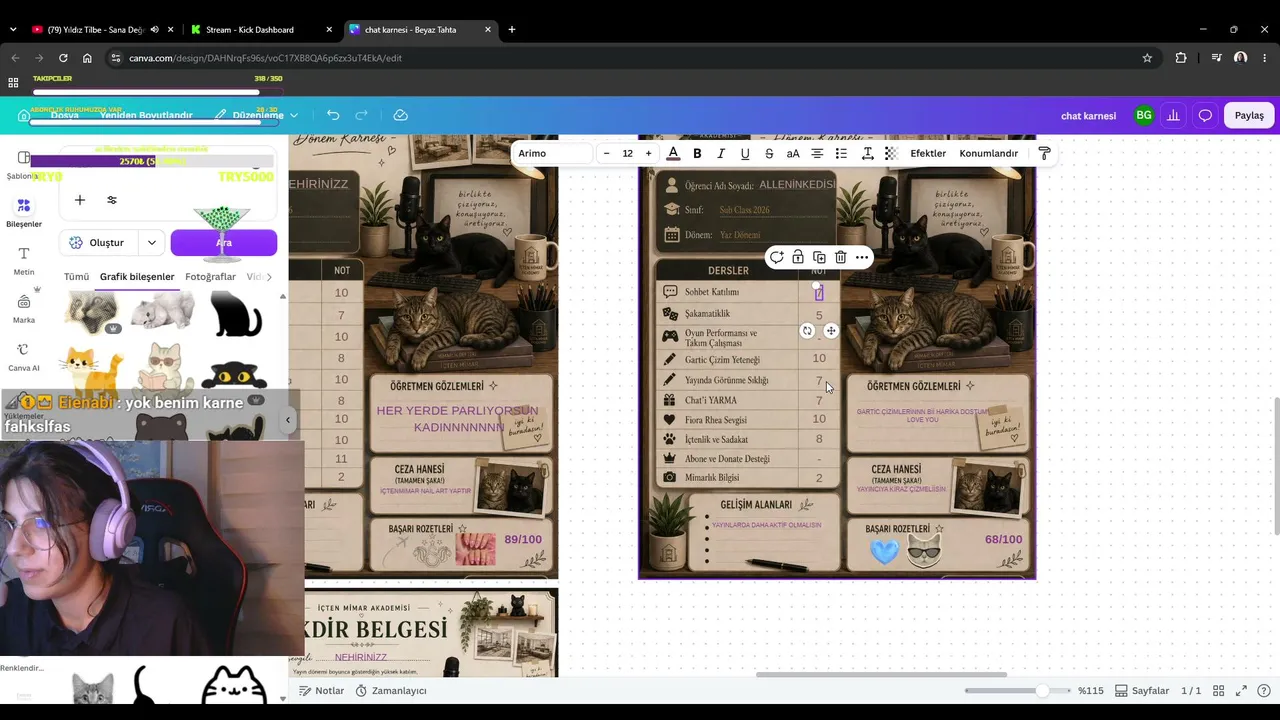This screenshot has height=720, width=1280.
Task: Open the Düzenleme mode dropdown
Action: 256,115
